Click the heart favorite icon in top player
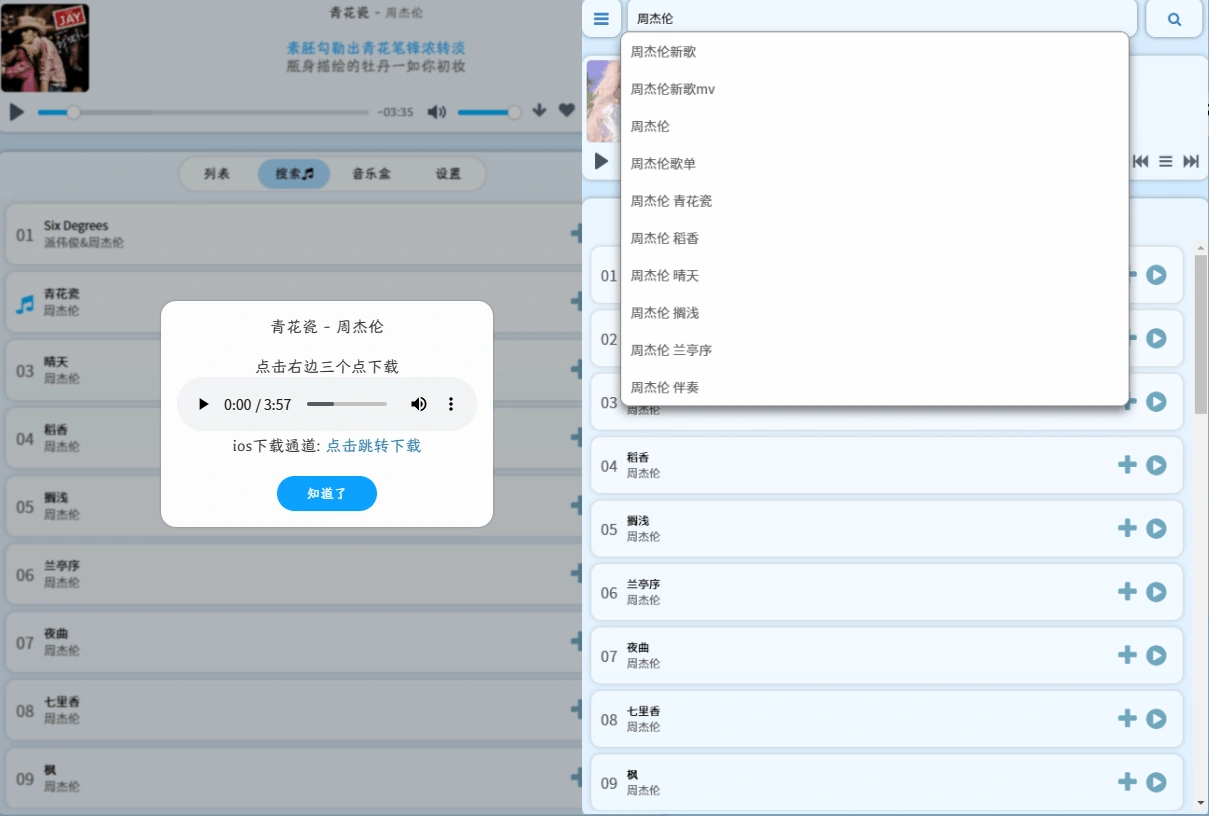Screen dimensions: 1209x816 coord(566,111)
